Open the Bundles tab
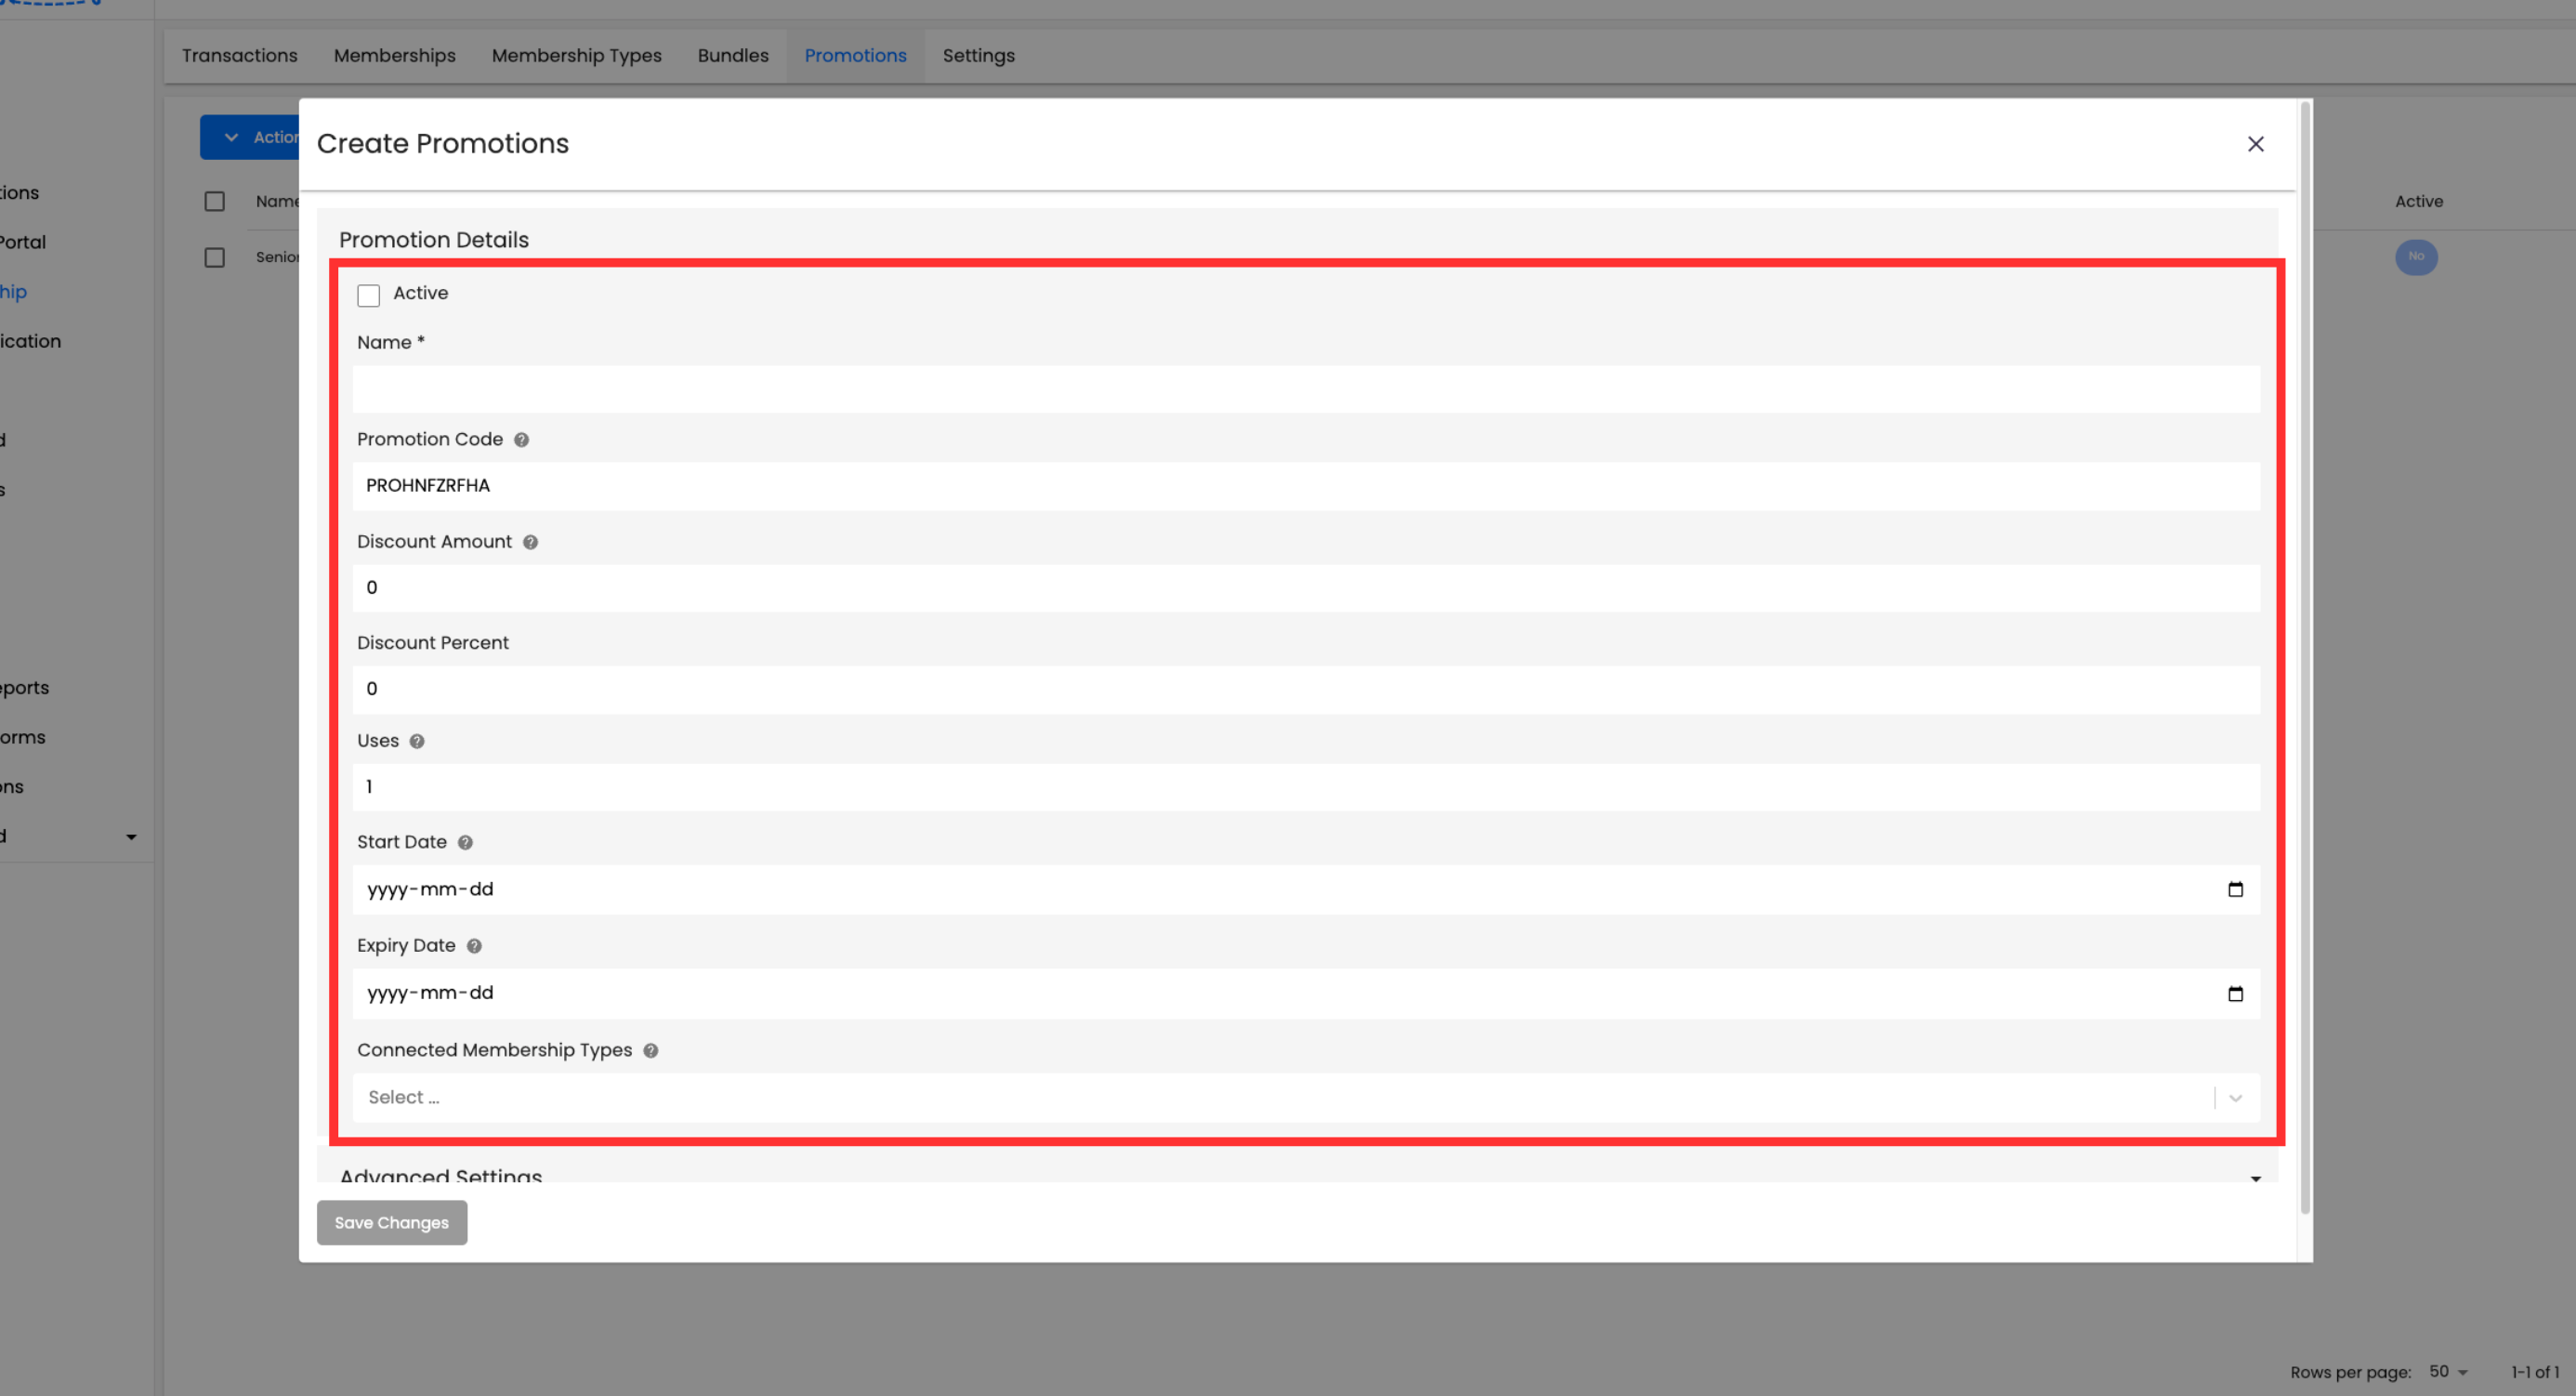2576x1396 pixels. [x=733, y=56]
